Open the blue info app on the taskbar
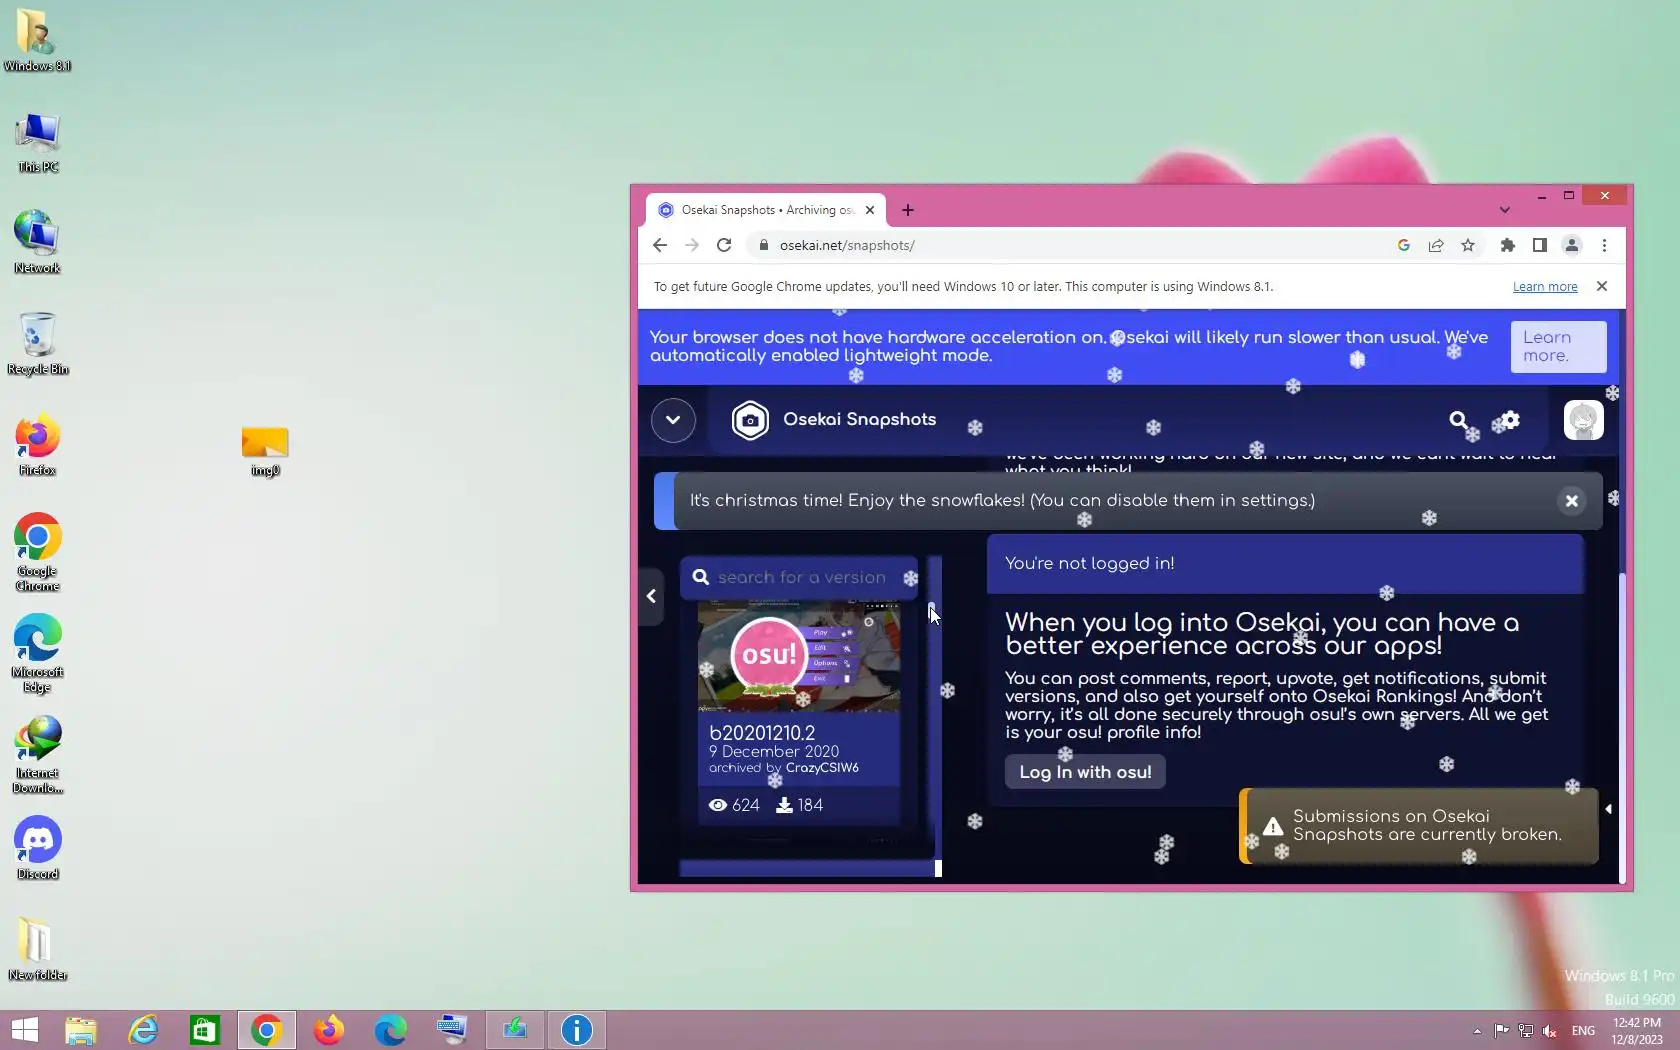 point(577,1030)
